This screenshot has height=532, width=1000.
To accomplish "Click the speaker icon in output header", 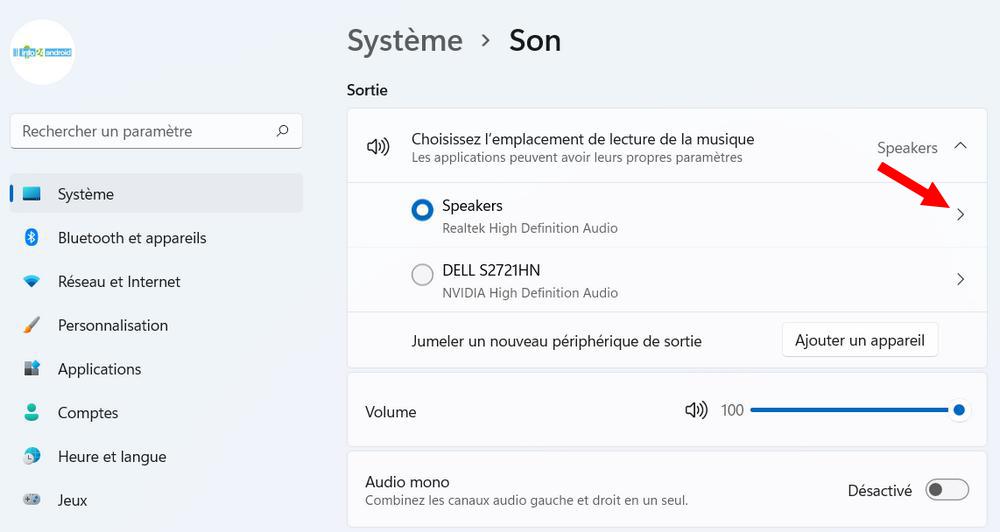I will (x=378, y=147).
